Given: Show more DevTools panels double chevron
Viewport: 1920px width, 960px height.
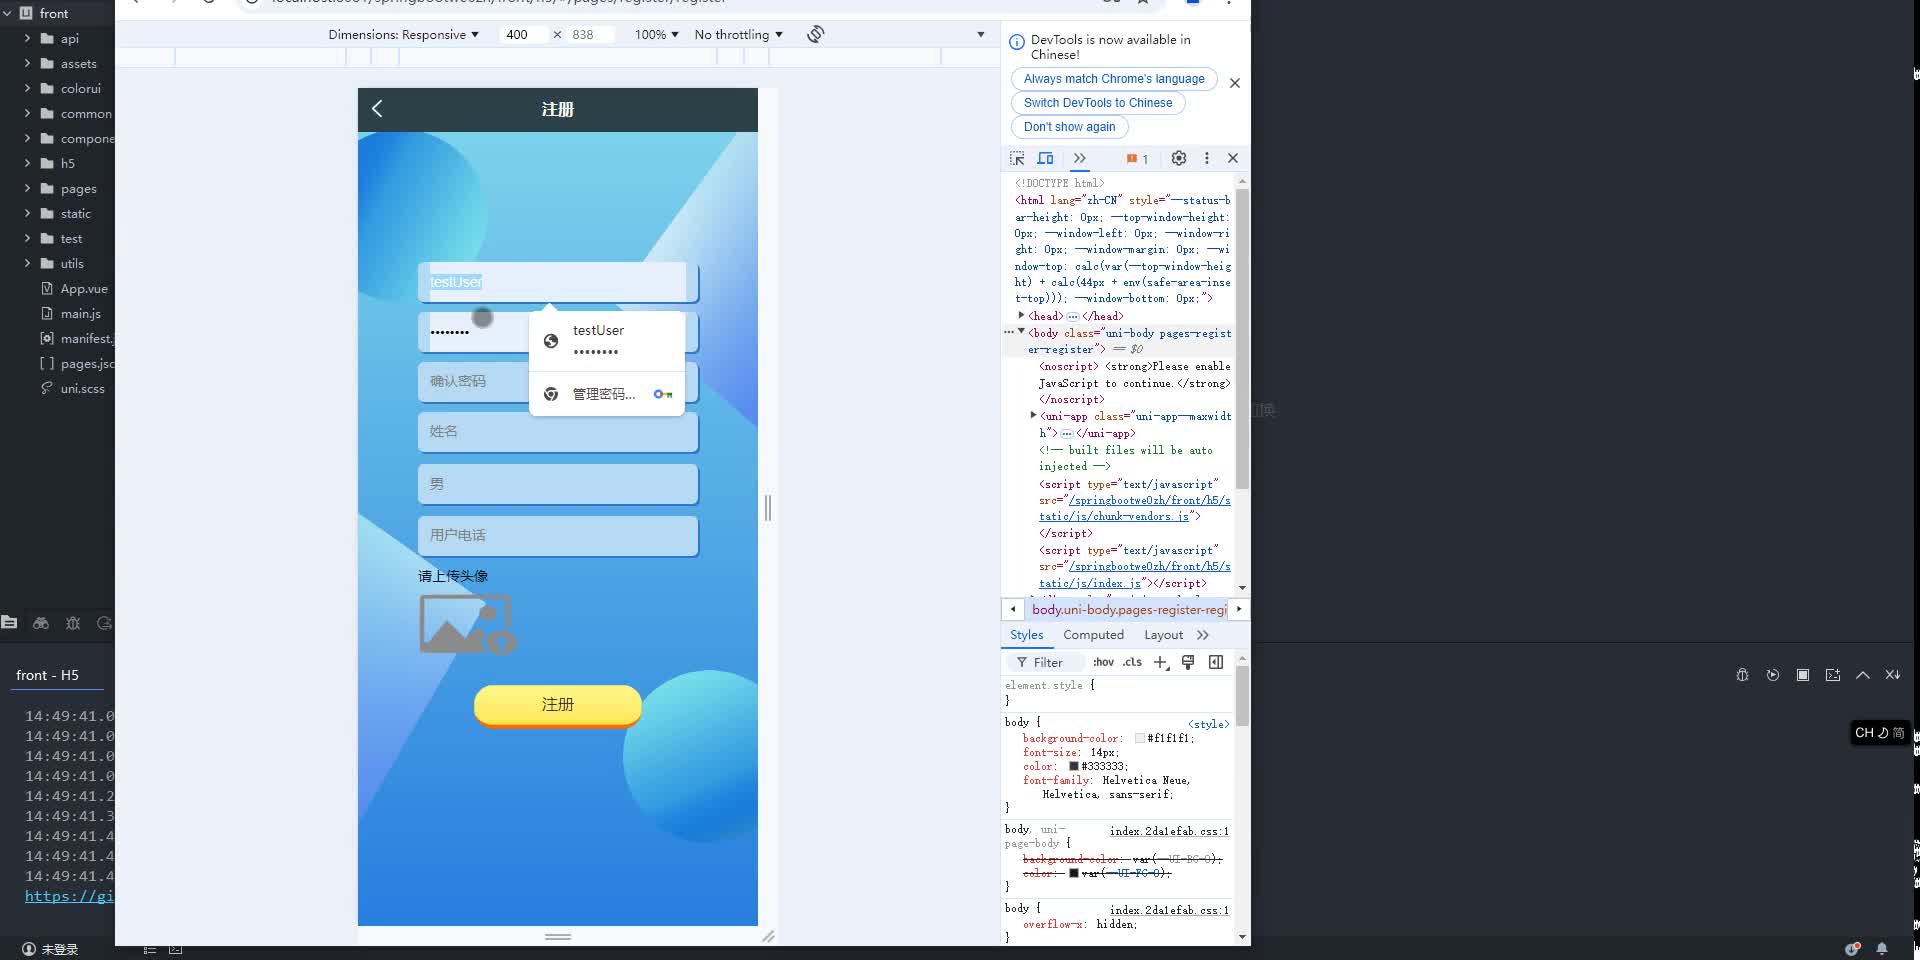Looking at the screenshot, I should pyautogui.click(x=1080, y=158).
